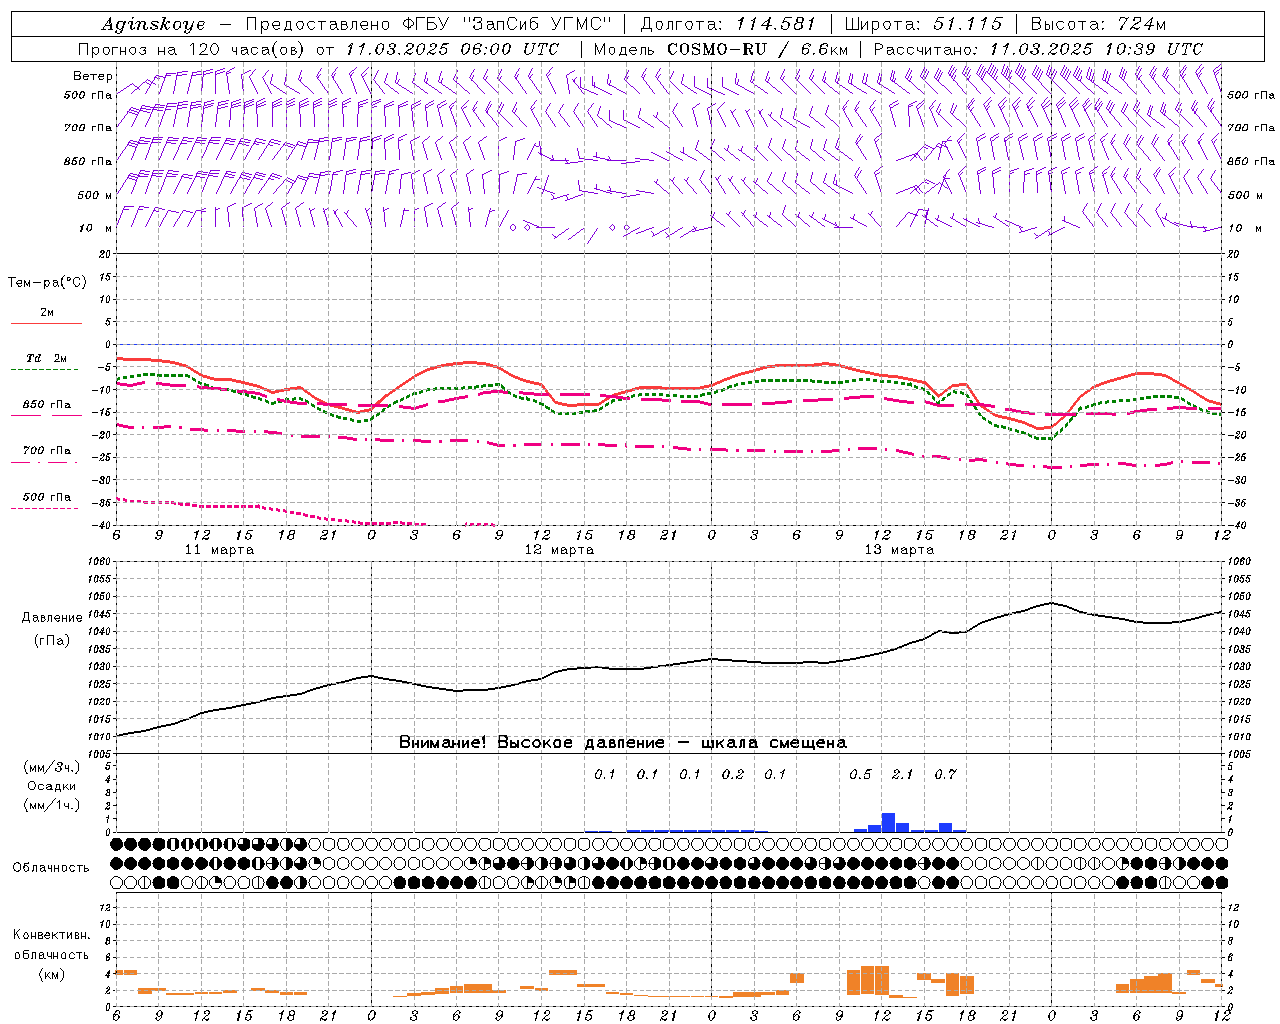Click the "Широта: 51.115" latitude value
The height and width of the screenshot is (1024, 1280).
click(x=923, y=24)
